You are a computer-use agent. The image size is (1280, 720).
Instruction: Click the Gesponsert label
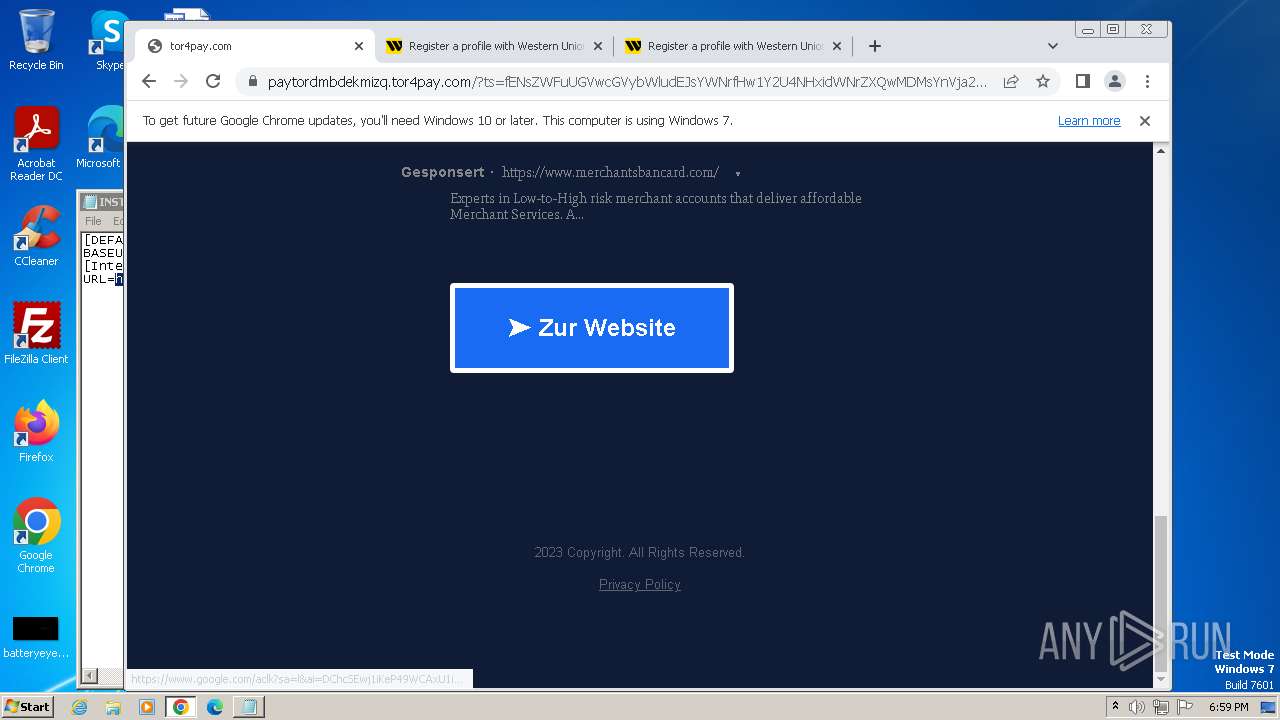point(442,172)
